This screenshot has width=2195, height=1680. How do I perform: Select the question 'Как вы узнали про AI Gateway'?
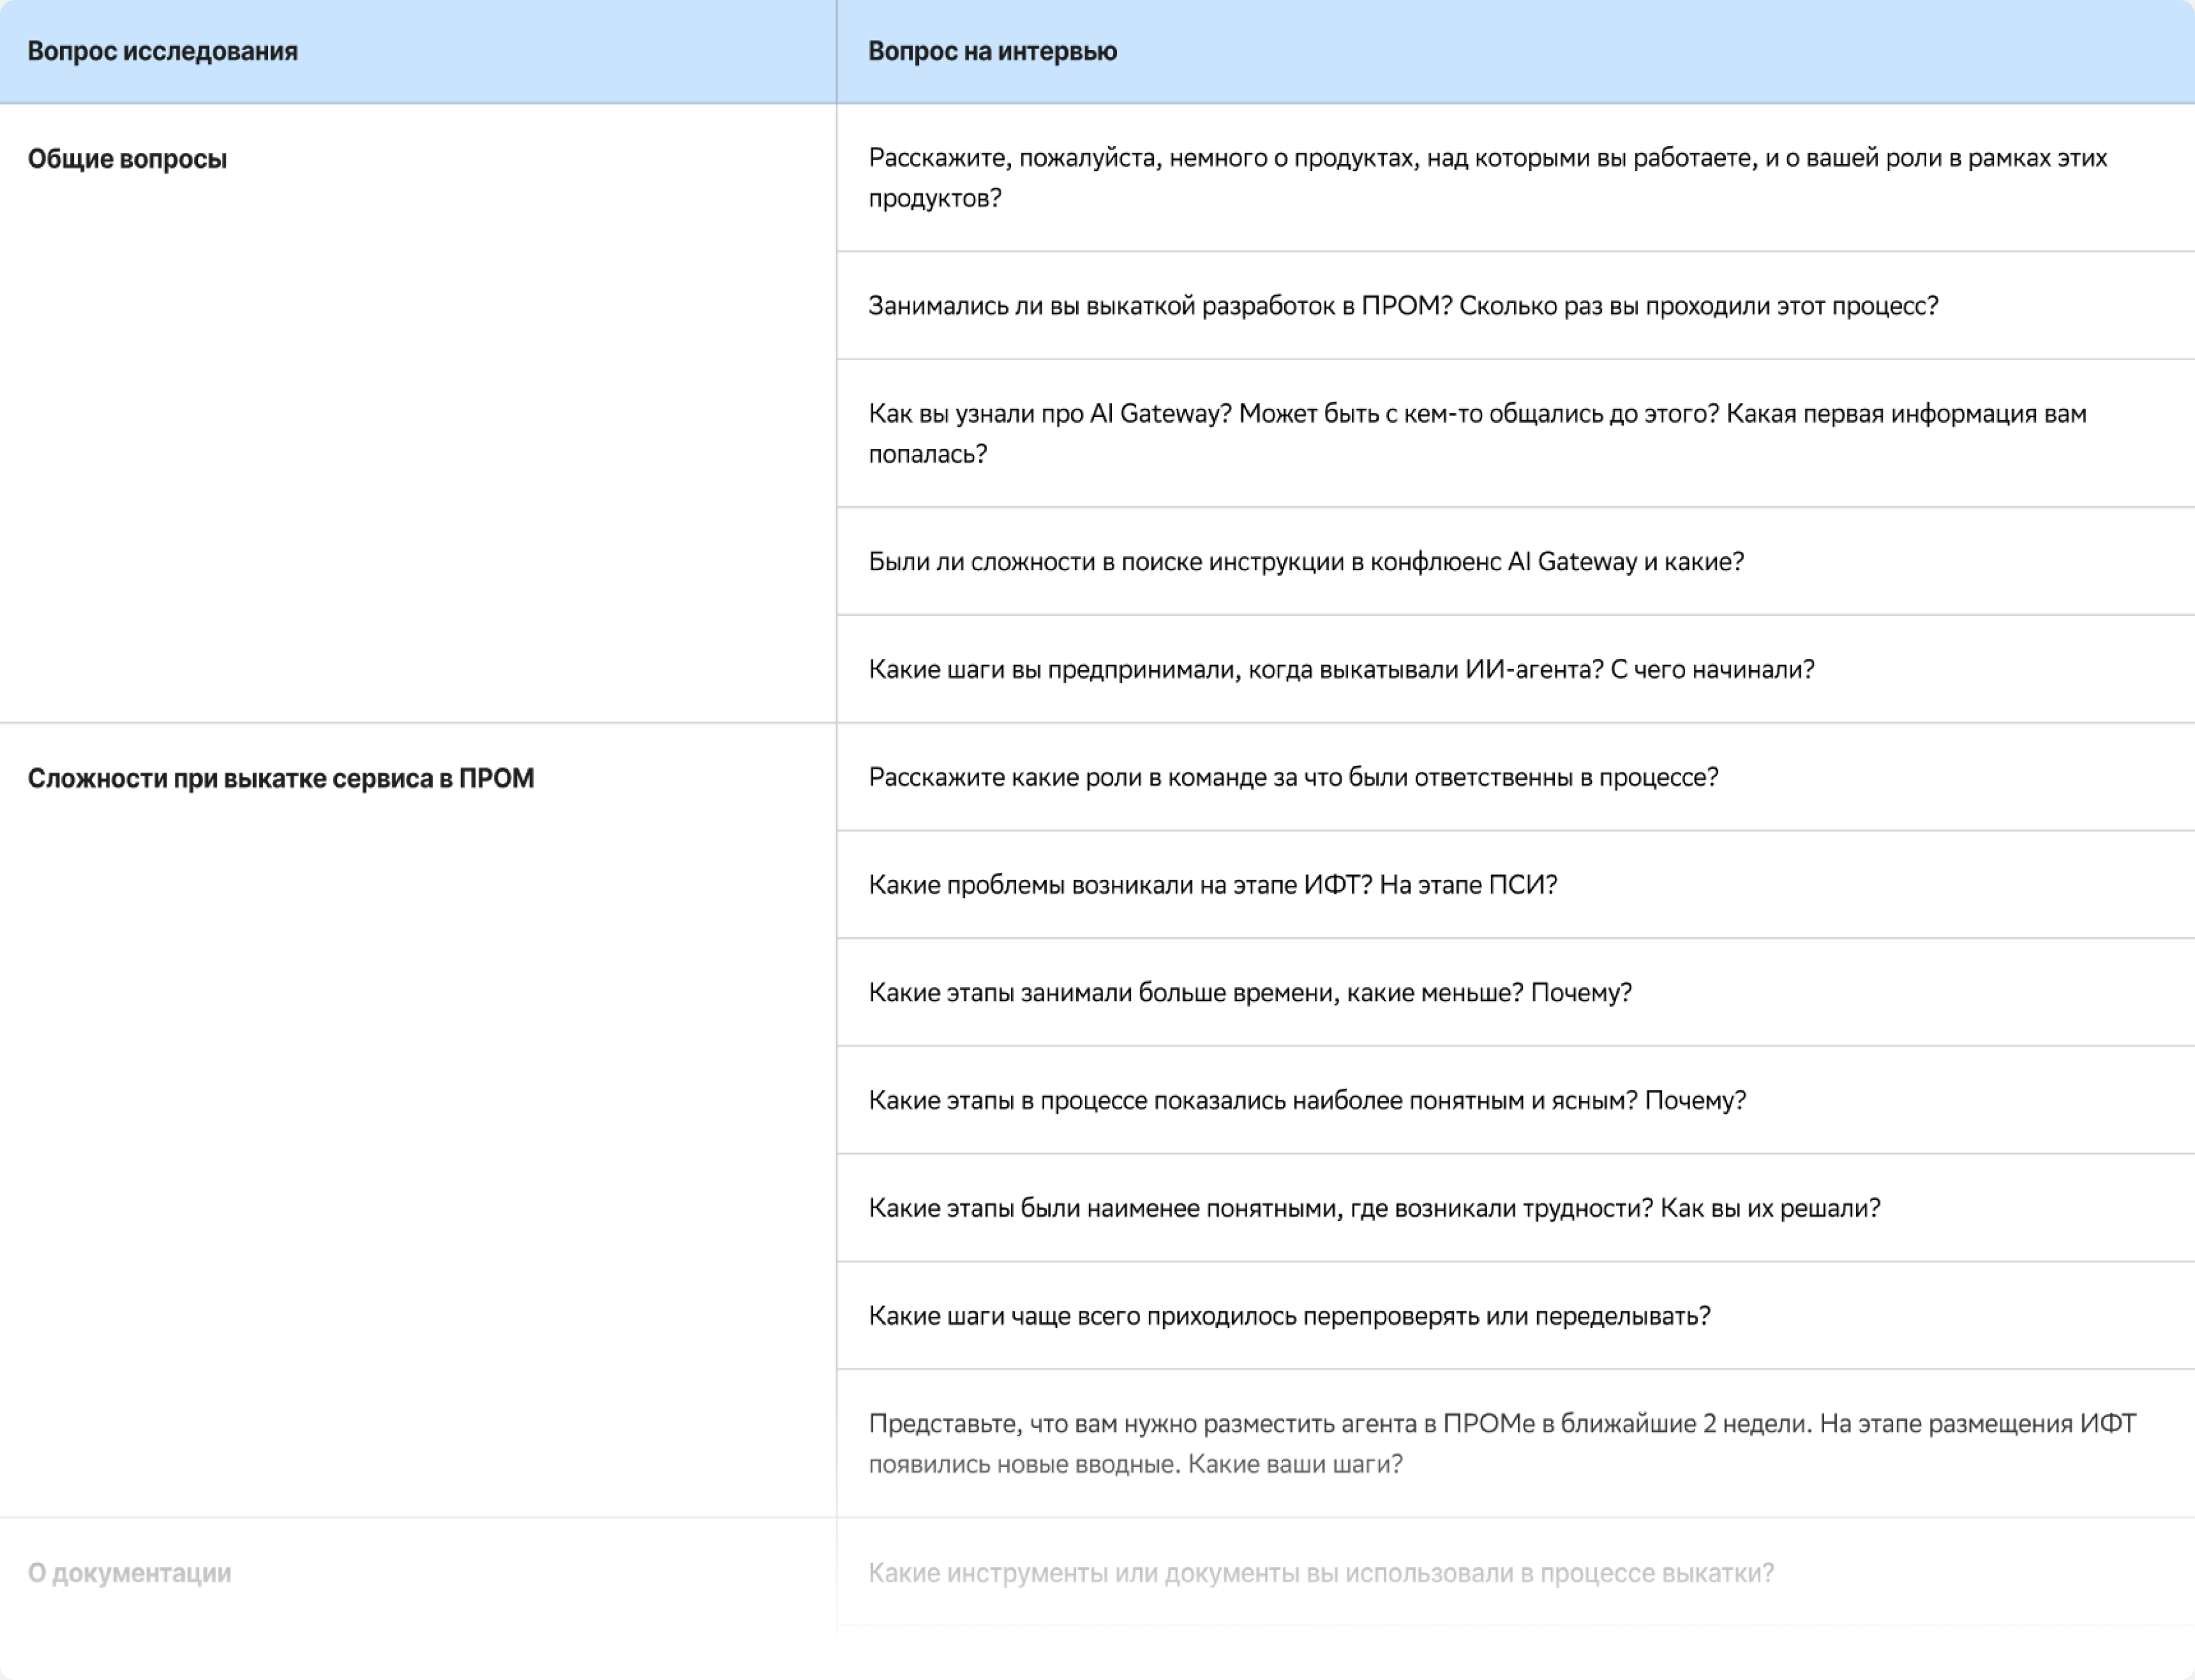pyautogui.click(x=1478, y=434)
